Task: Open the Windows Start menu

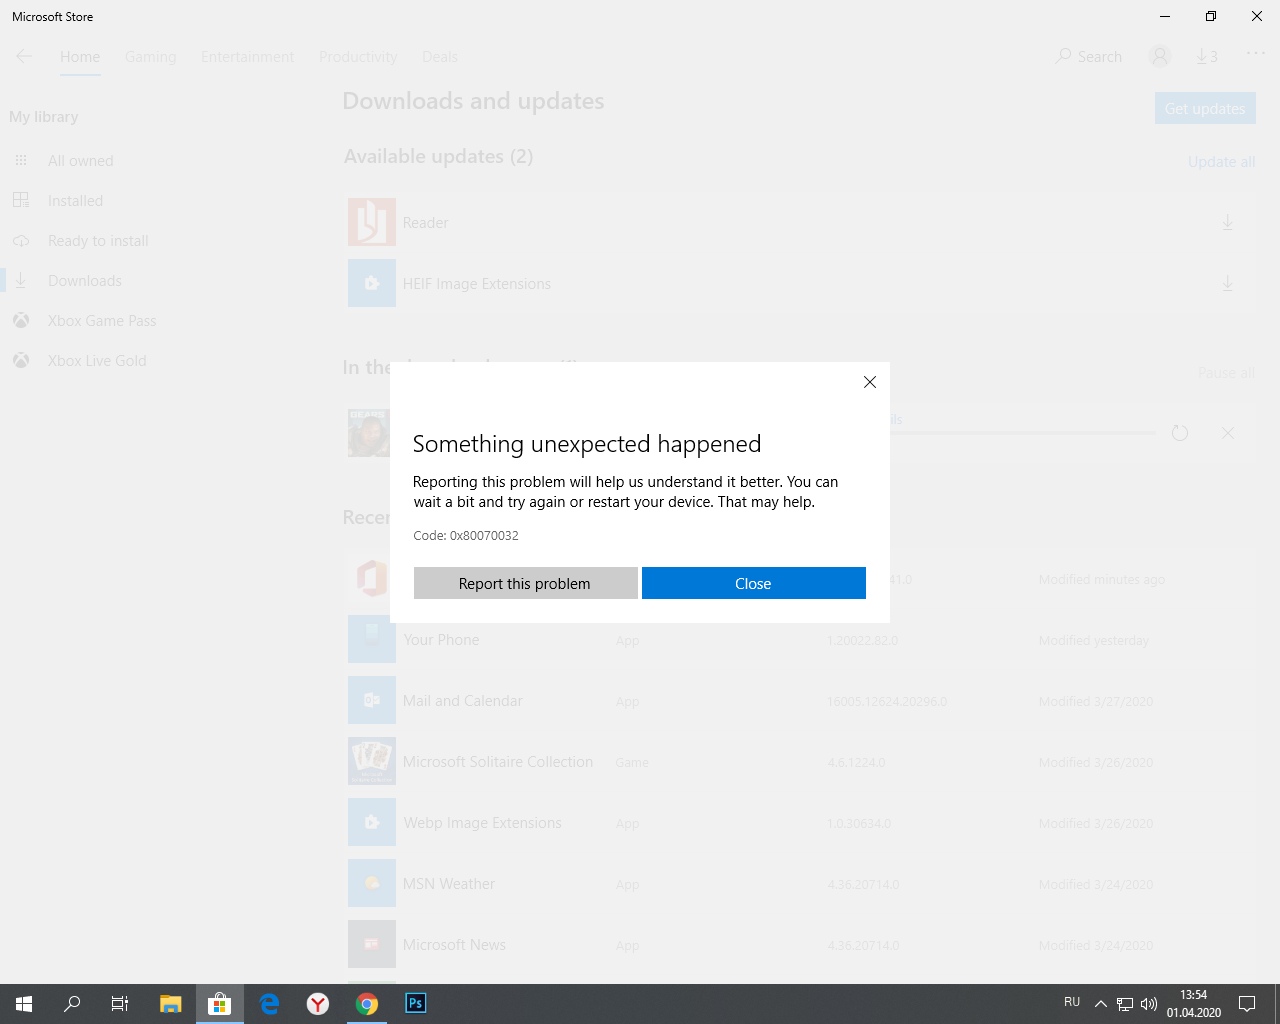Action: click(x=24, y=1004)
